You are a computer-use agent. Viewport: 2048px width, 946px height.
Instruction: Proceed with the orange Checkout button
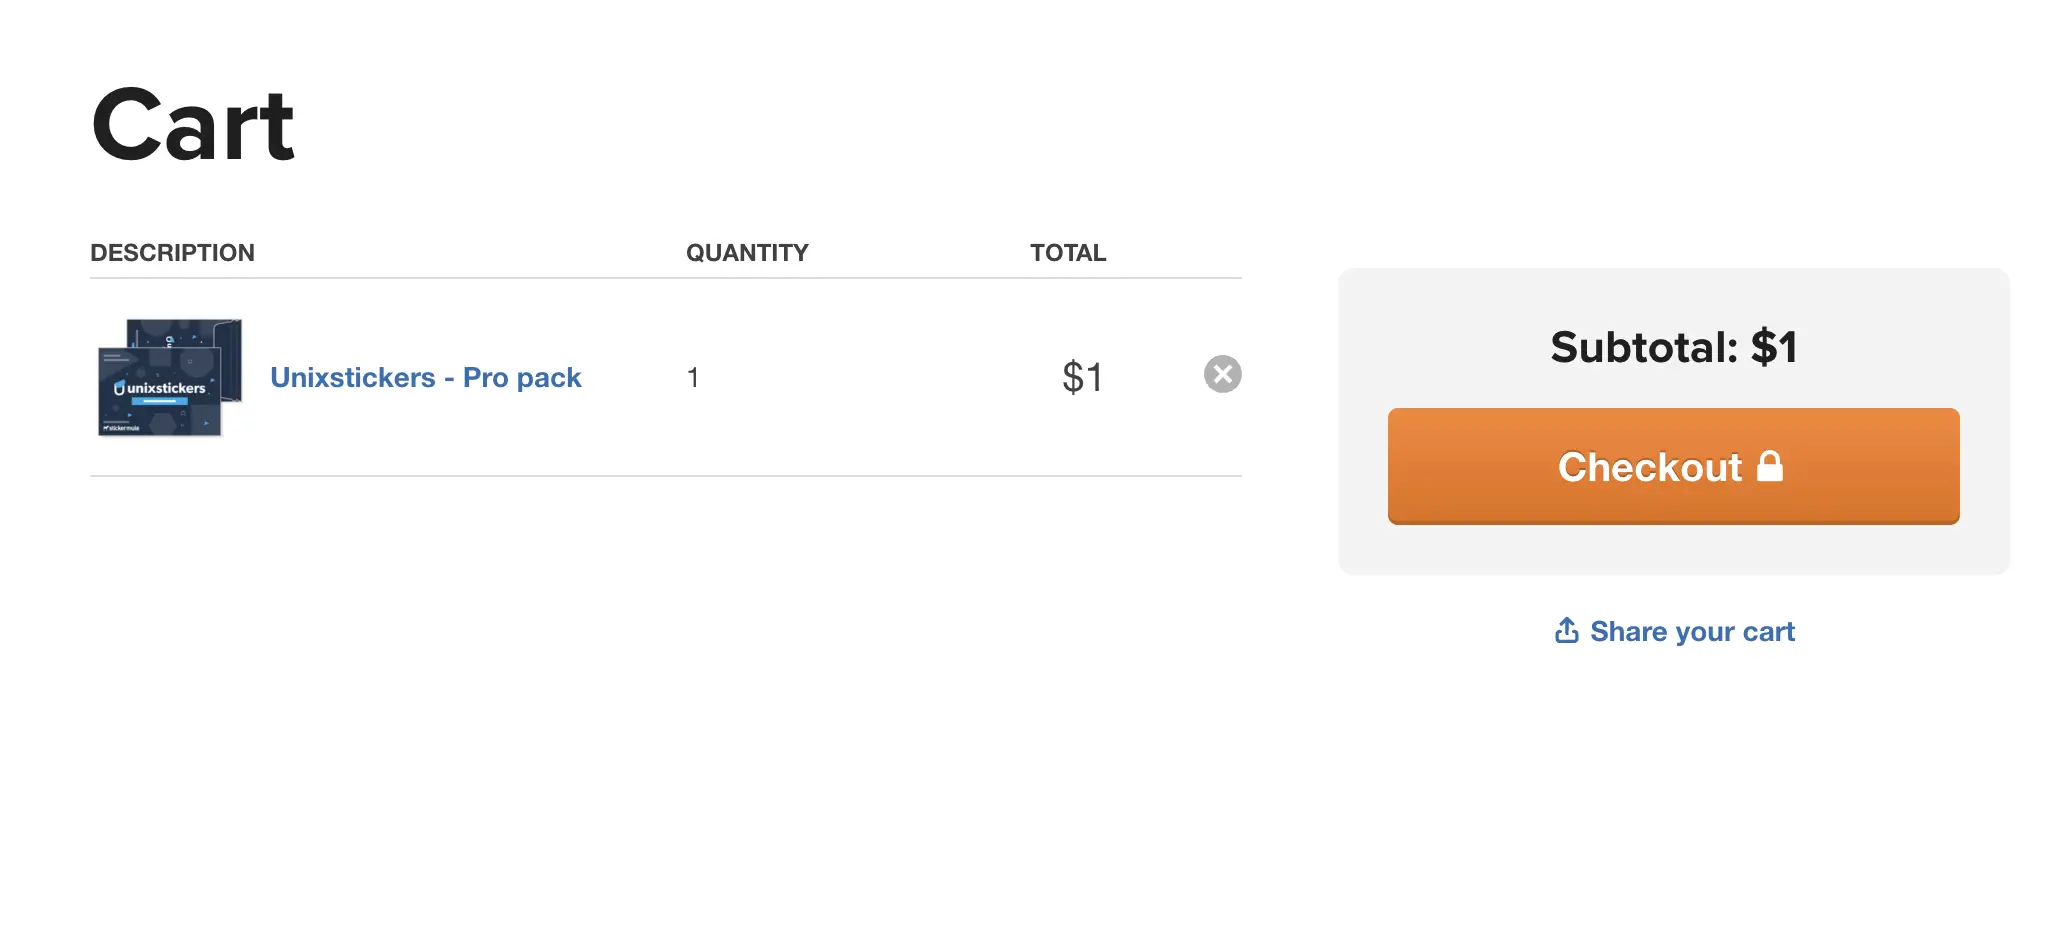(1673, 466)
